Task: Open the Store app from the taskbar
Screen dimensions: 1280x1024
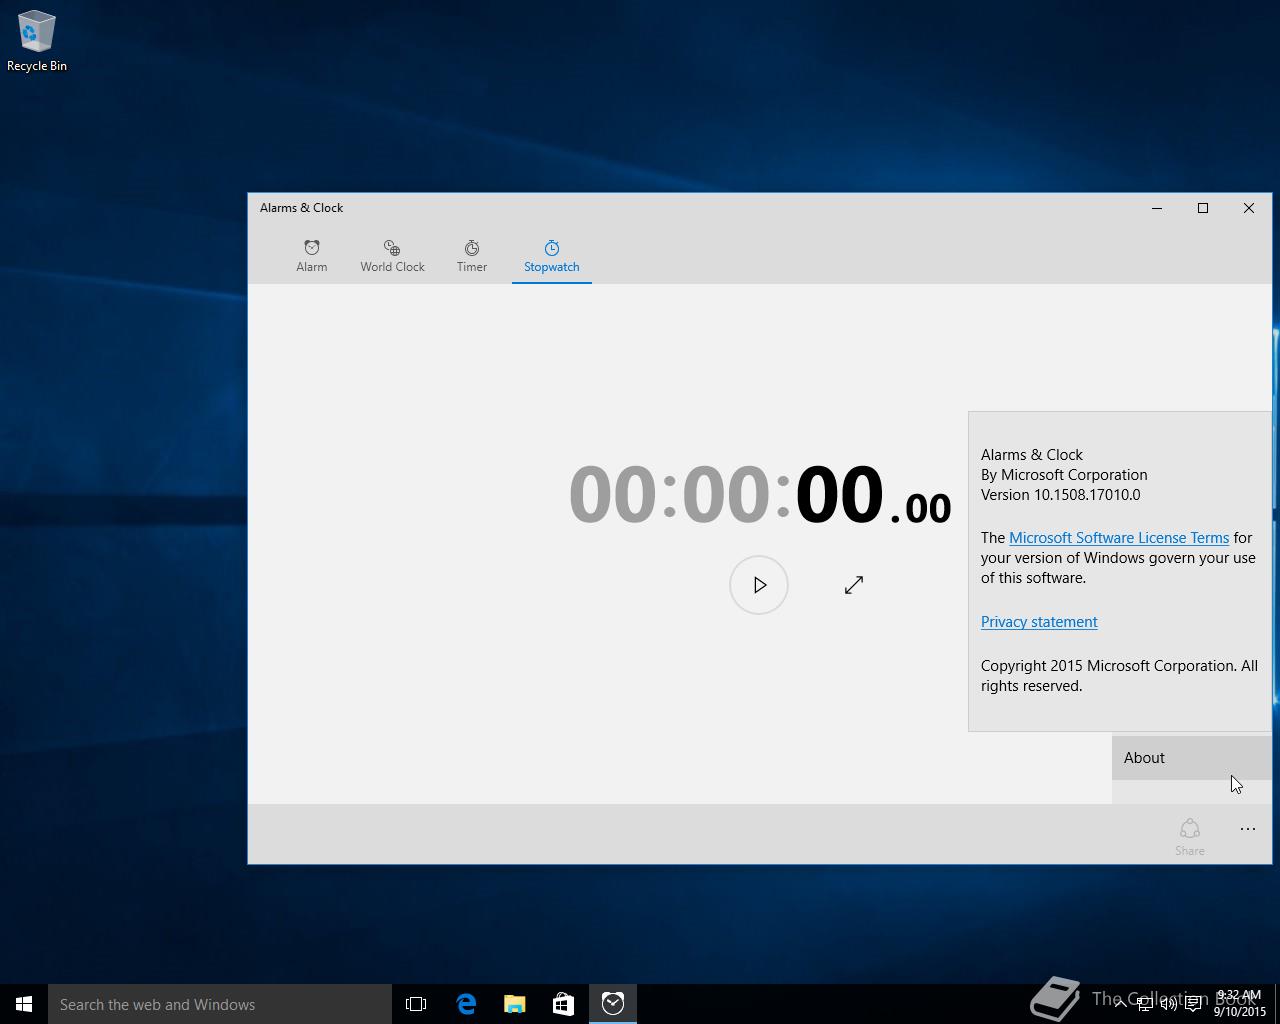Action: [x=563, y=1004]
